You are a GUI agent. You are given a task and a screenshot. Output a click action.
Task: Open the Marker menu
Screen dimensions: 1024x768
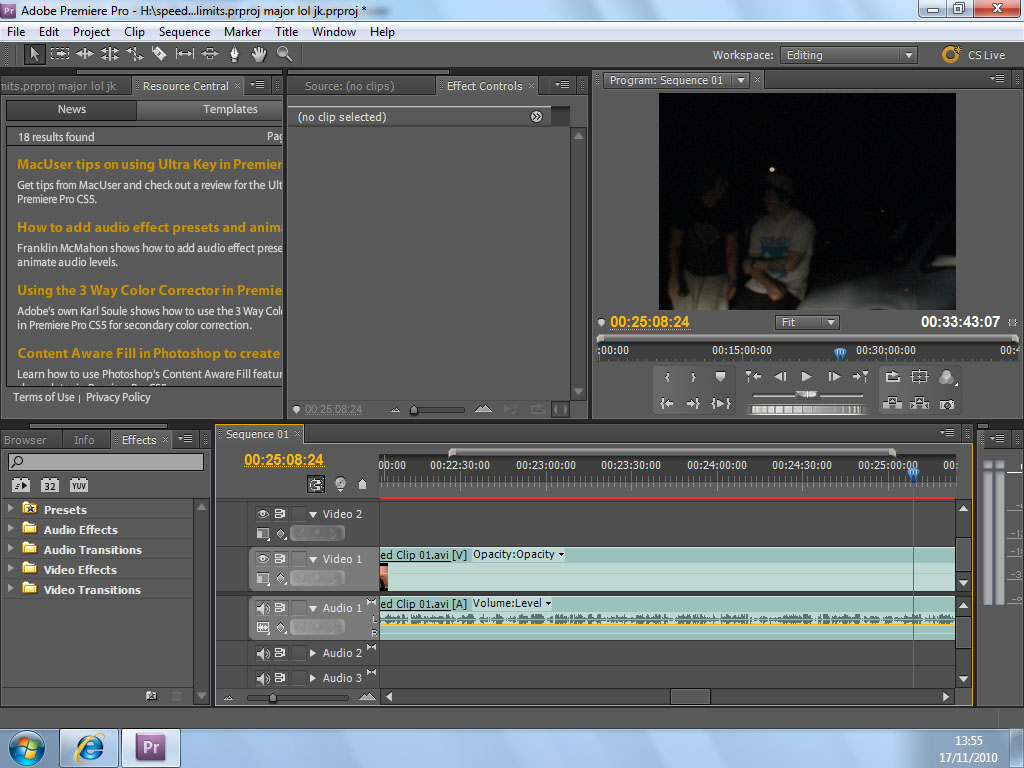[242, 32]
